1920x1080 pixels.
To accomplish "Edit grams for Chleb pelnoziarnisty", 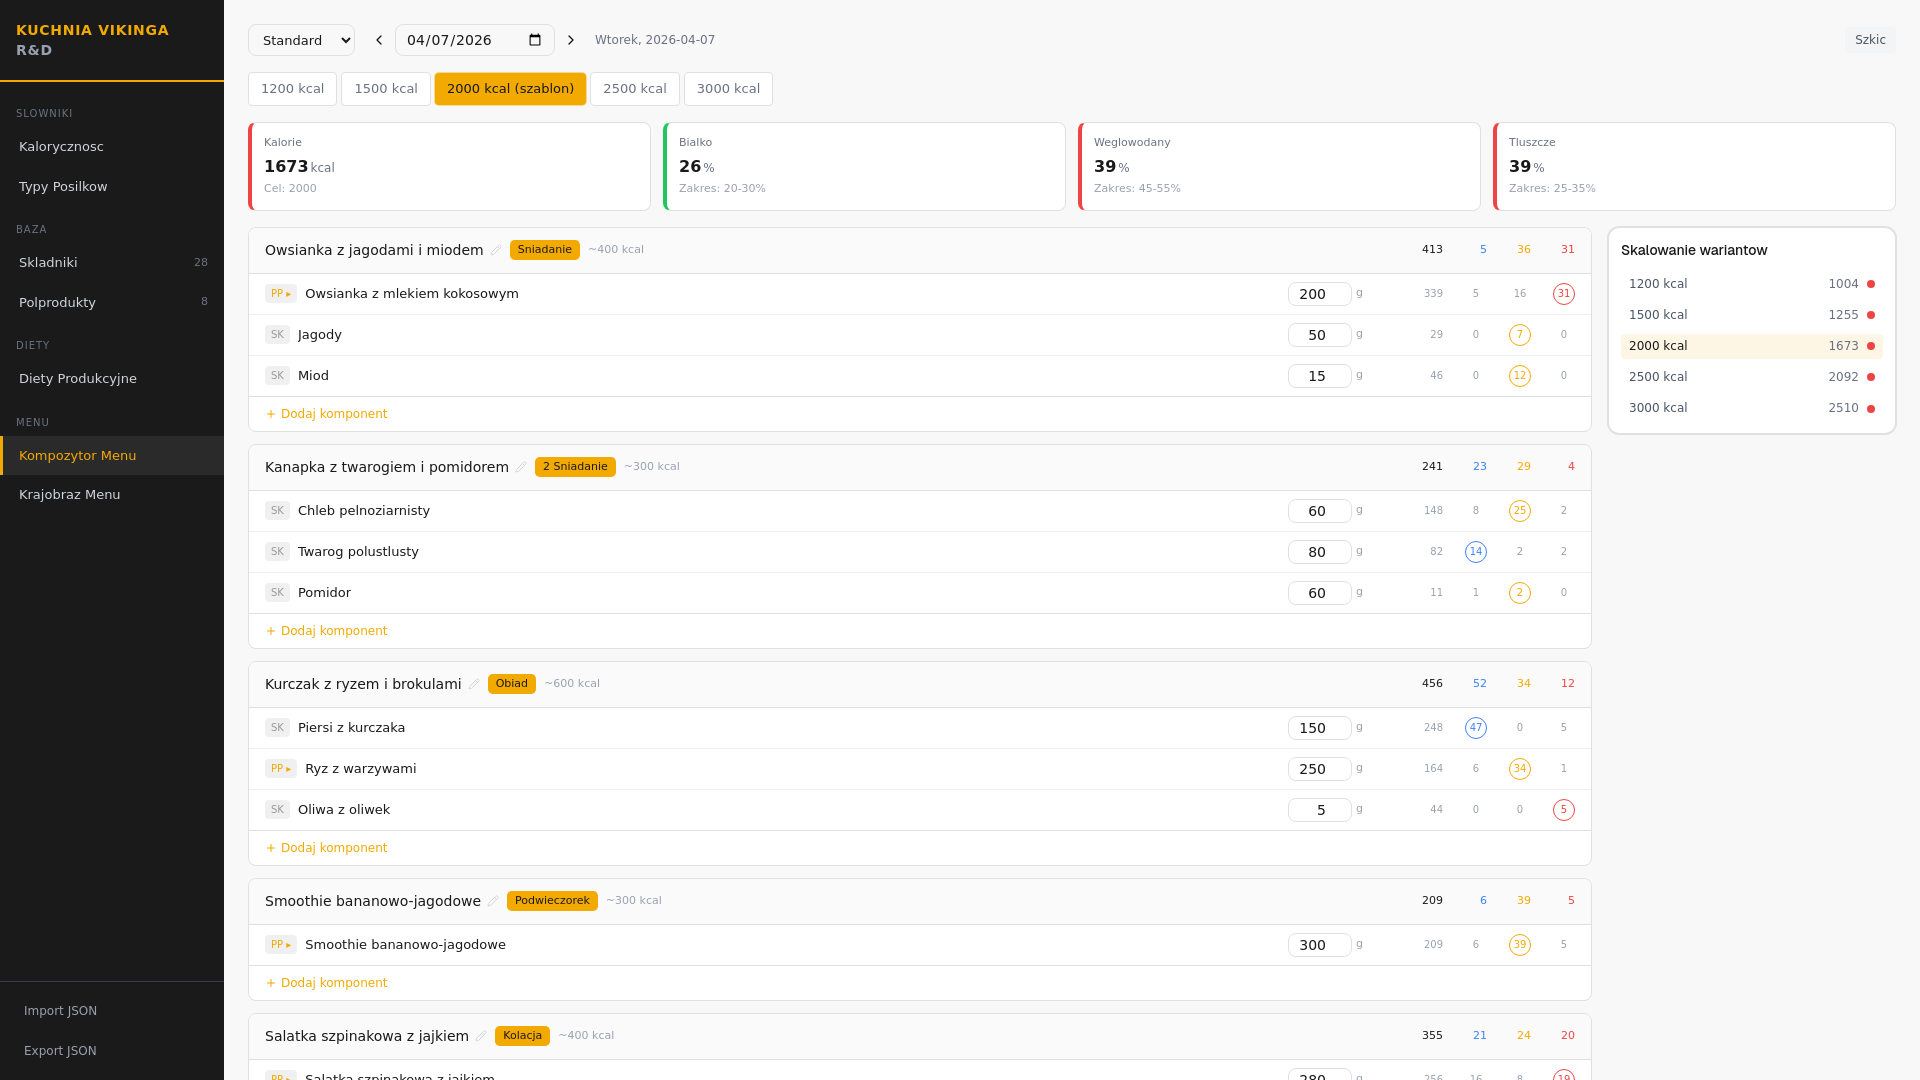I will (1319, 511).
